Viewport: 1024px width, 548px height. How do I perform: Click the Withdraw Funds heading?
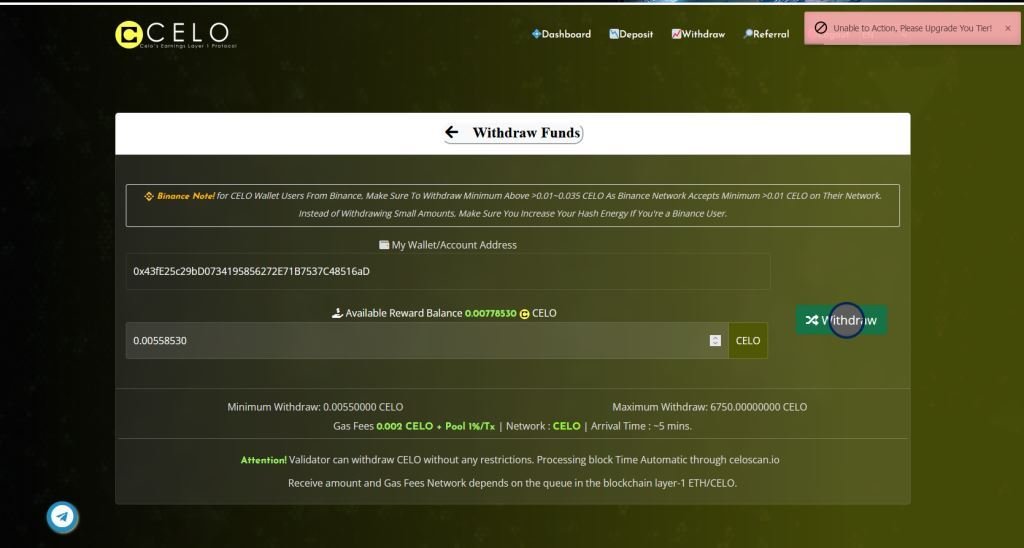[x=526, y=133]
